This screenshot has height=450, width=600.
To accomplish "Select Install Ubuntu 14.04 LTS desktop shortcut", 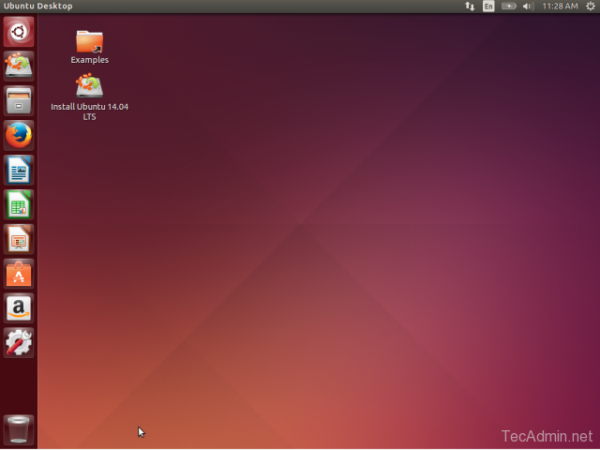I will click(x=89, y=97).
